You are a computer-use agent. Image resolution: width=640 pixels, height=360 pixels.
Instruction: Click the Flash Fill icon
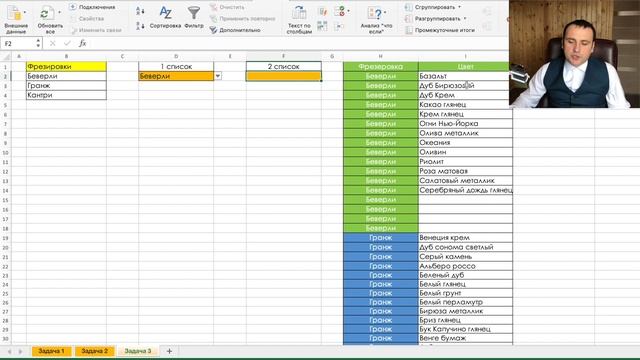322,12
